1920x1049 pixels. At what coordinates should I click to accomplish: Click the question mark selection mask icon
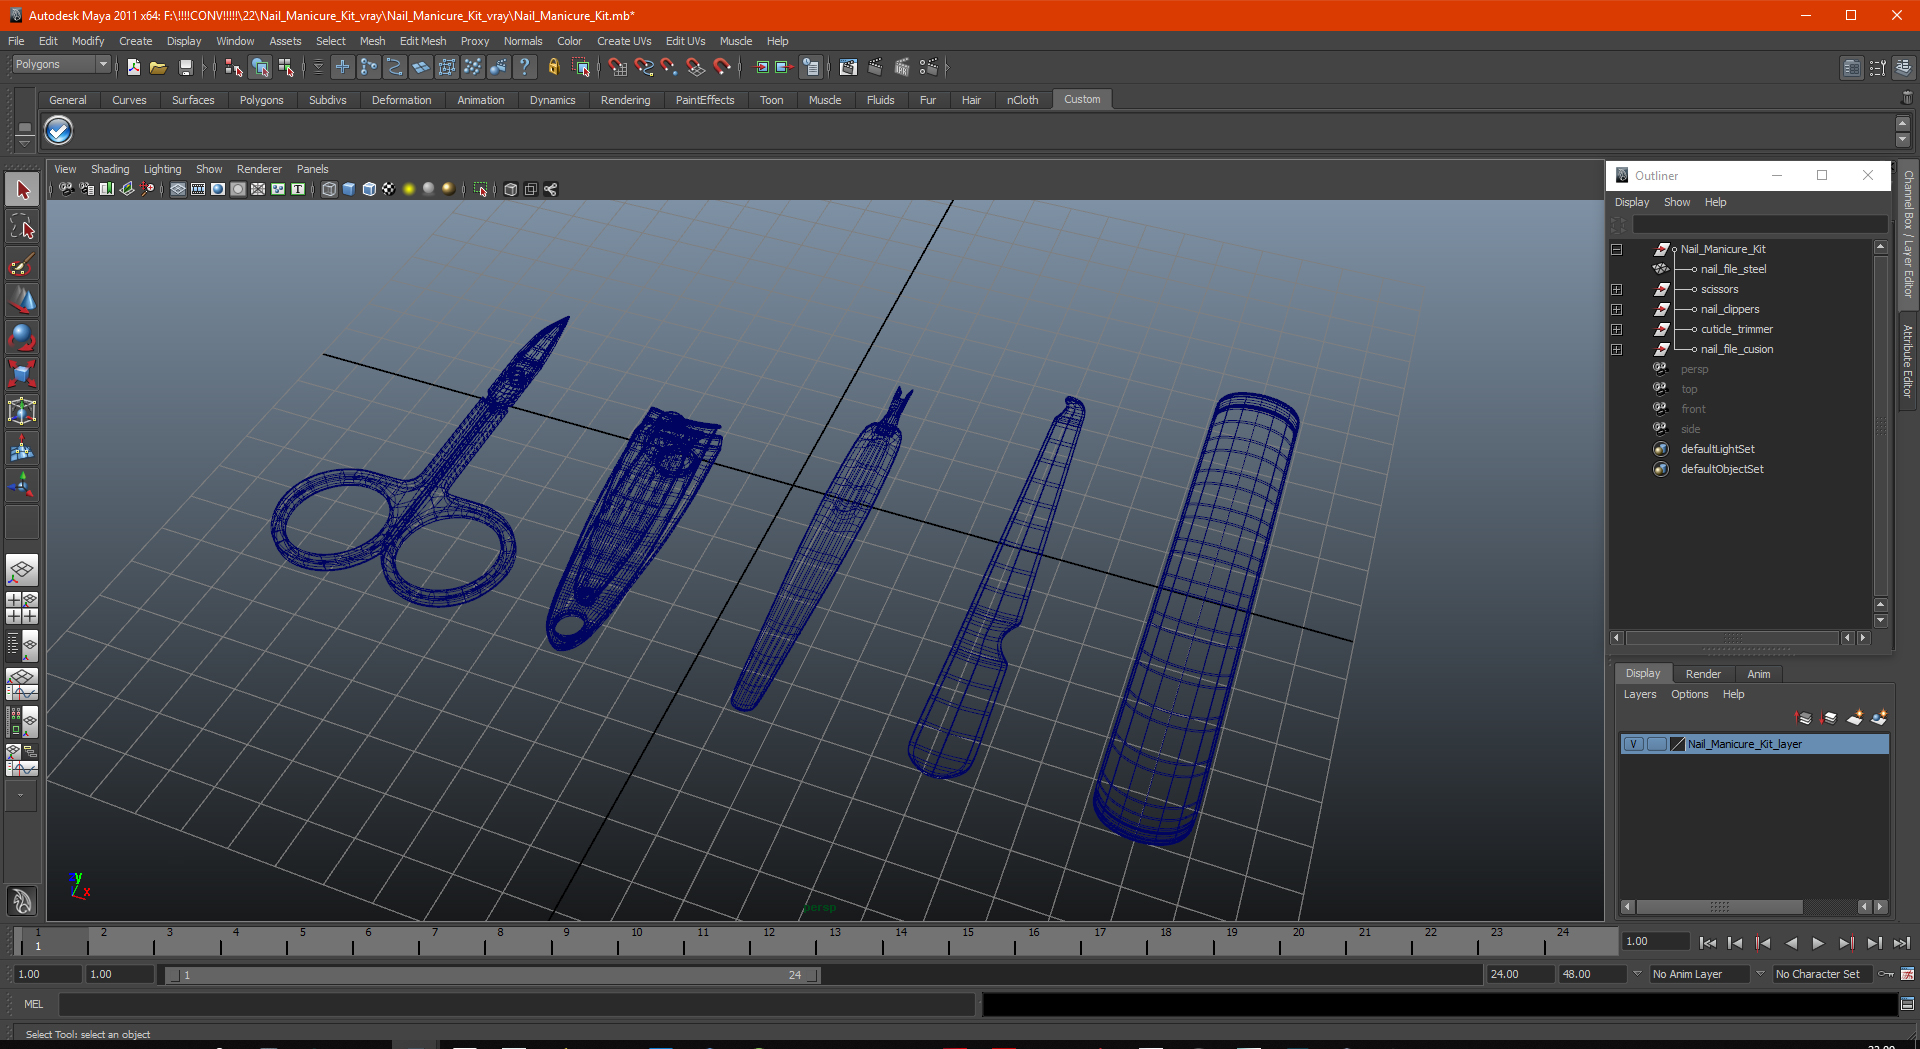(x=524, y=67)
